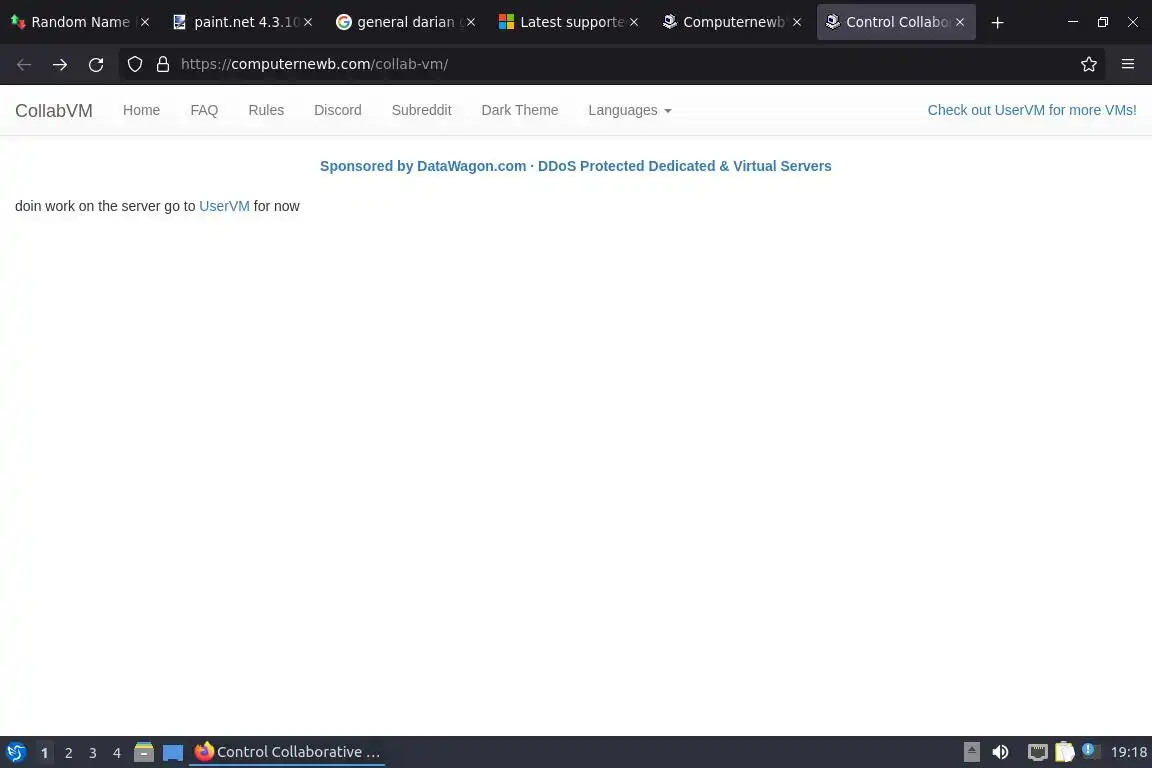The width and height of the screenshot is (1152, 768).
Task: Open the clipboard manager tray icon
Action: 1065,753
